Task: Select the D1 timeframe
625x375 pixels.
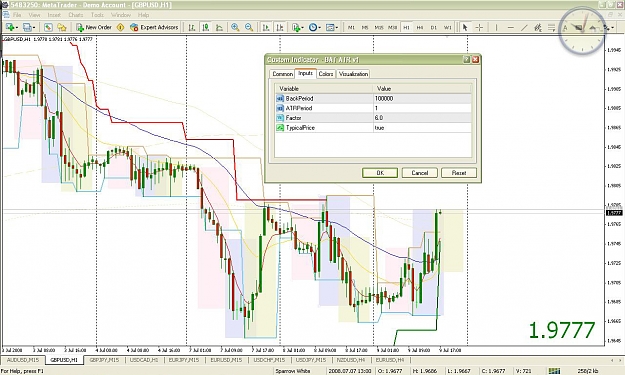Action: tap(434, 27)
